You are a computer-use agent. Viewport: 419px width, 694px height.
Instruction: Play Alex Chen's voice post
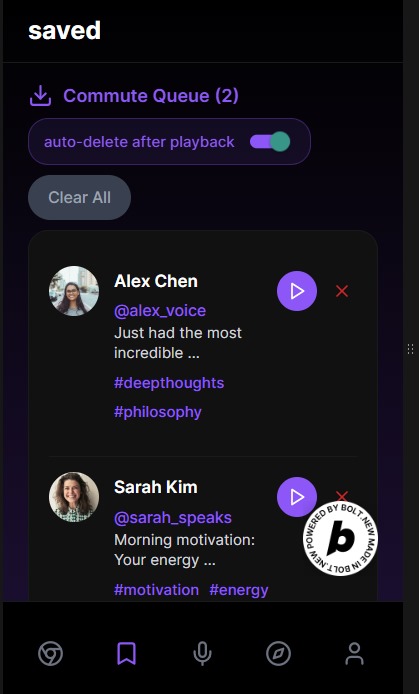(x=297, y=291)
